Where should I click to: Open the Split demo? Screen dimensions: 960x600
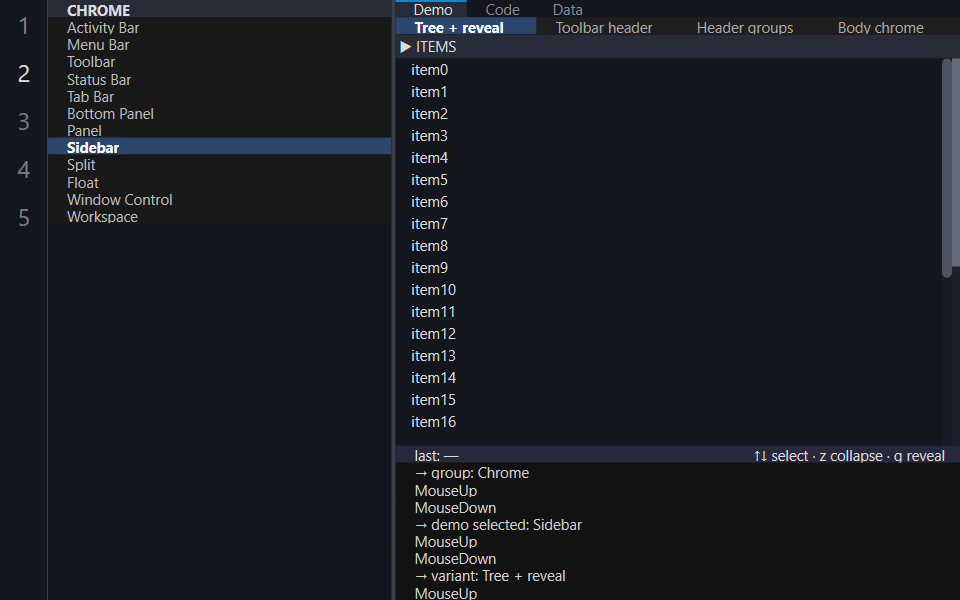point(219,165)
